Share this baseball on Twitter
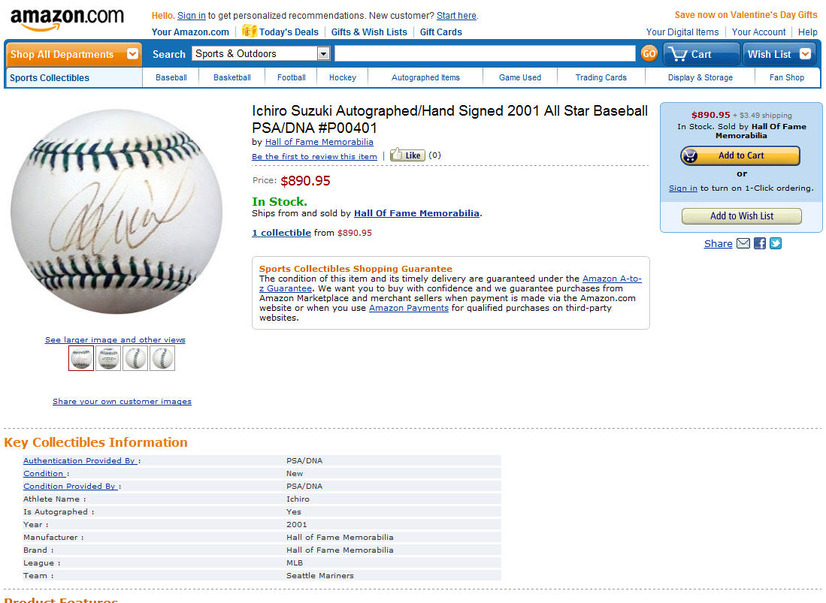This screenshot has height=603, width=826. tap(775, 243)
